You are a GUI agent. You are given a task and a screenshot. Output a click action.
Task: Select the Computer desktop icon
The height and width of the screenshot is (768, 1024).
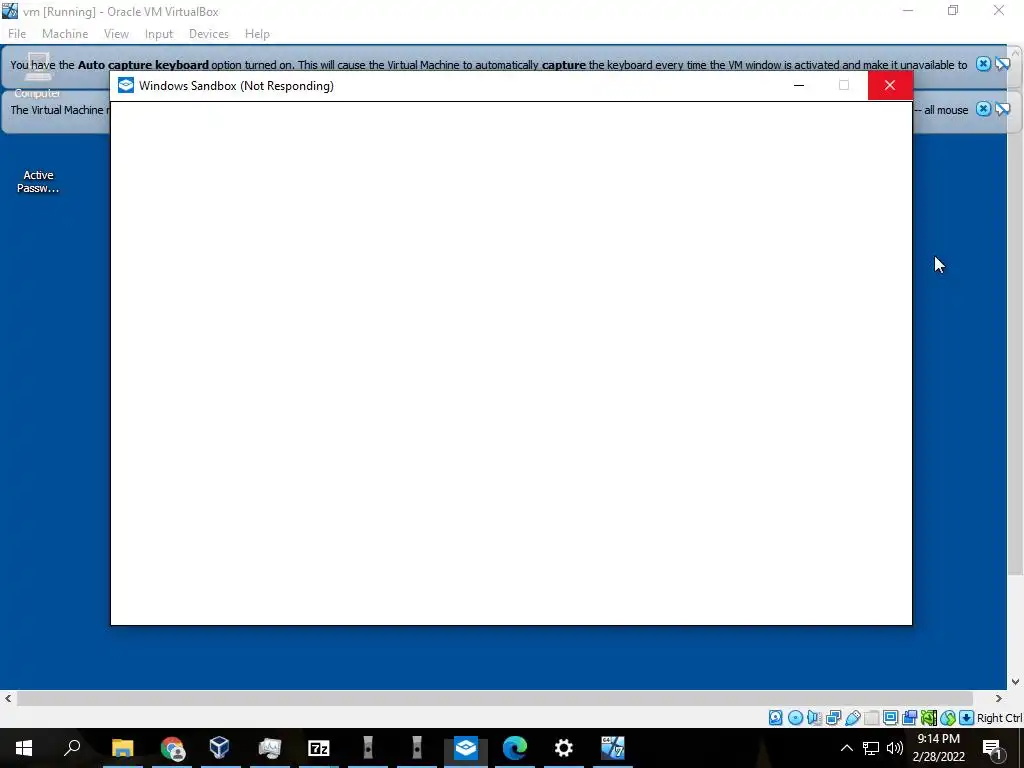click(37, 75)
